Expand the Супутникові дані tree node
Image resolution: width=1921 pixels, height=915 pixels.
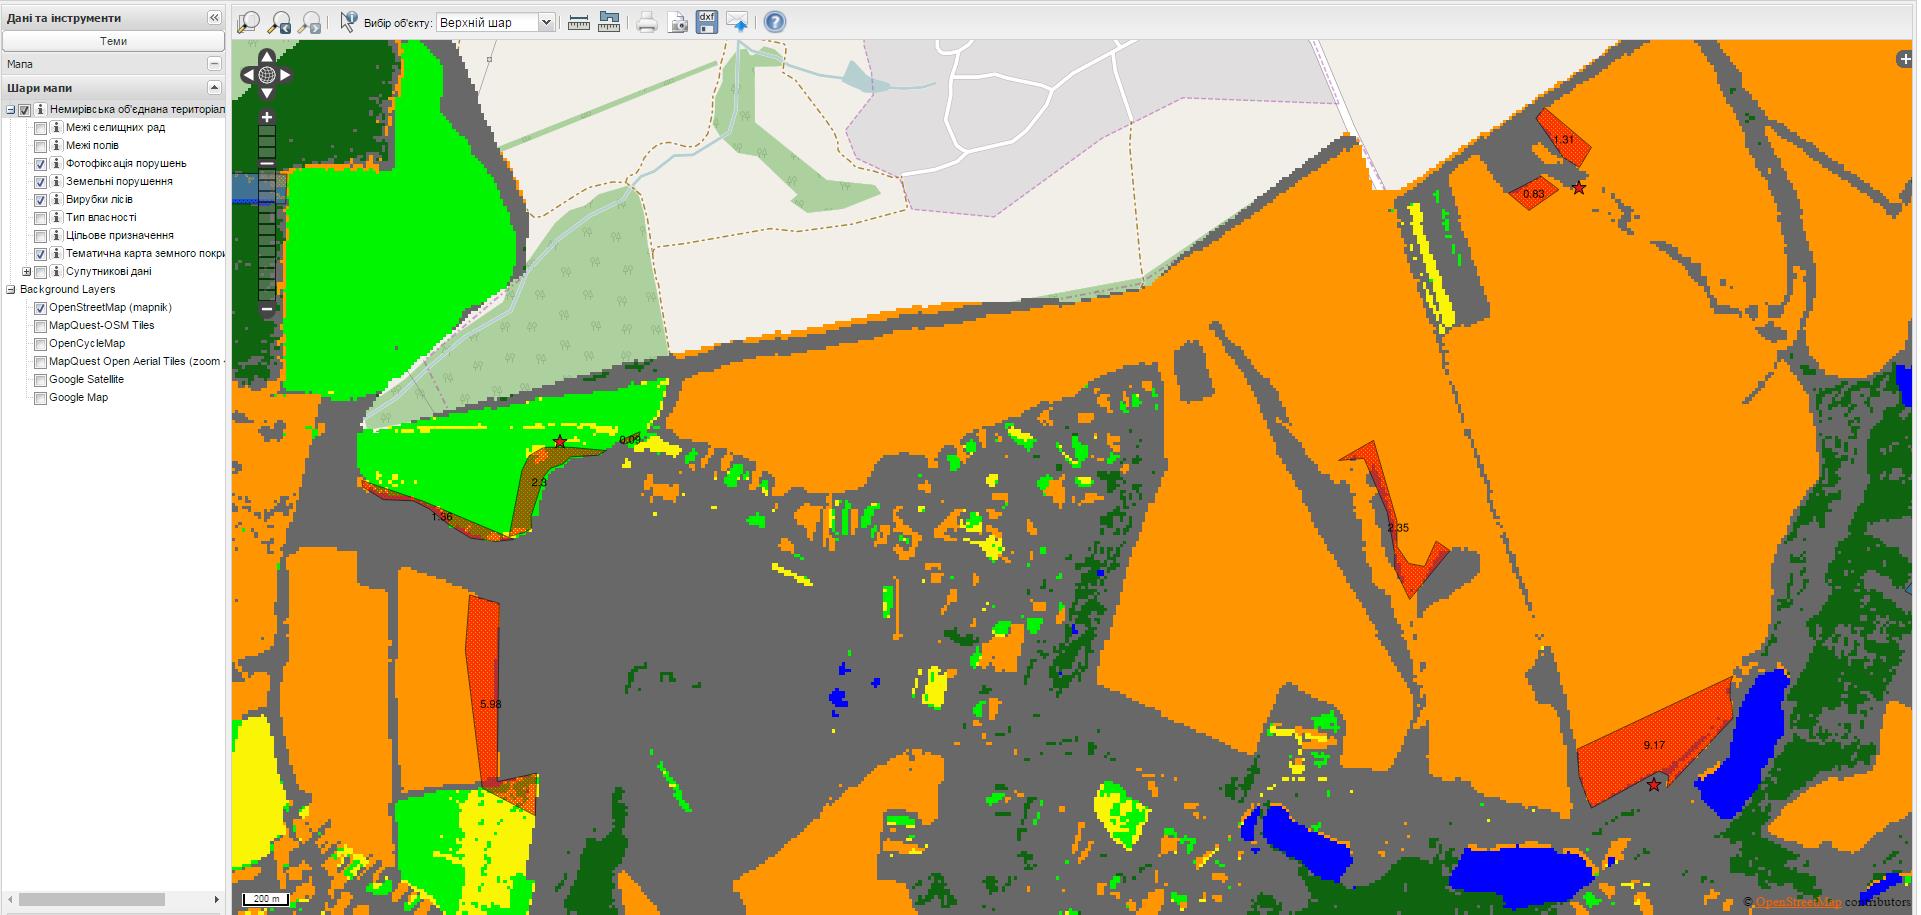[27, 272]
